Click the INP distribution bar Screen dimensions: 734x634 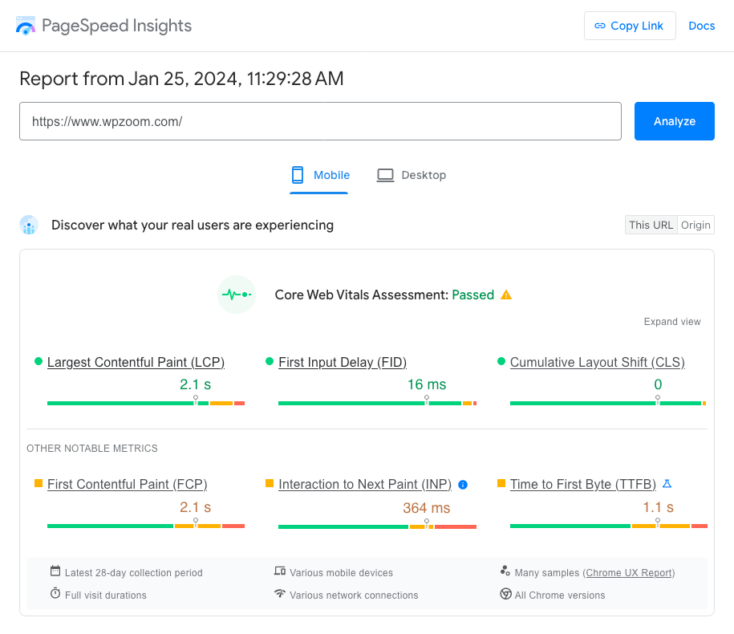tap(377, 527)
